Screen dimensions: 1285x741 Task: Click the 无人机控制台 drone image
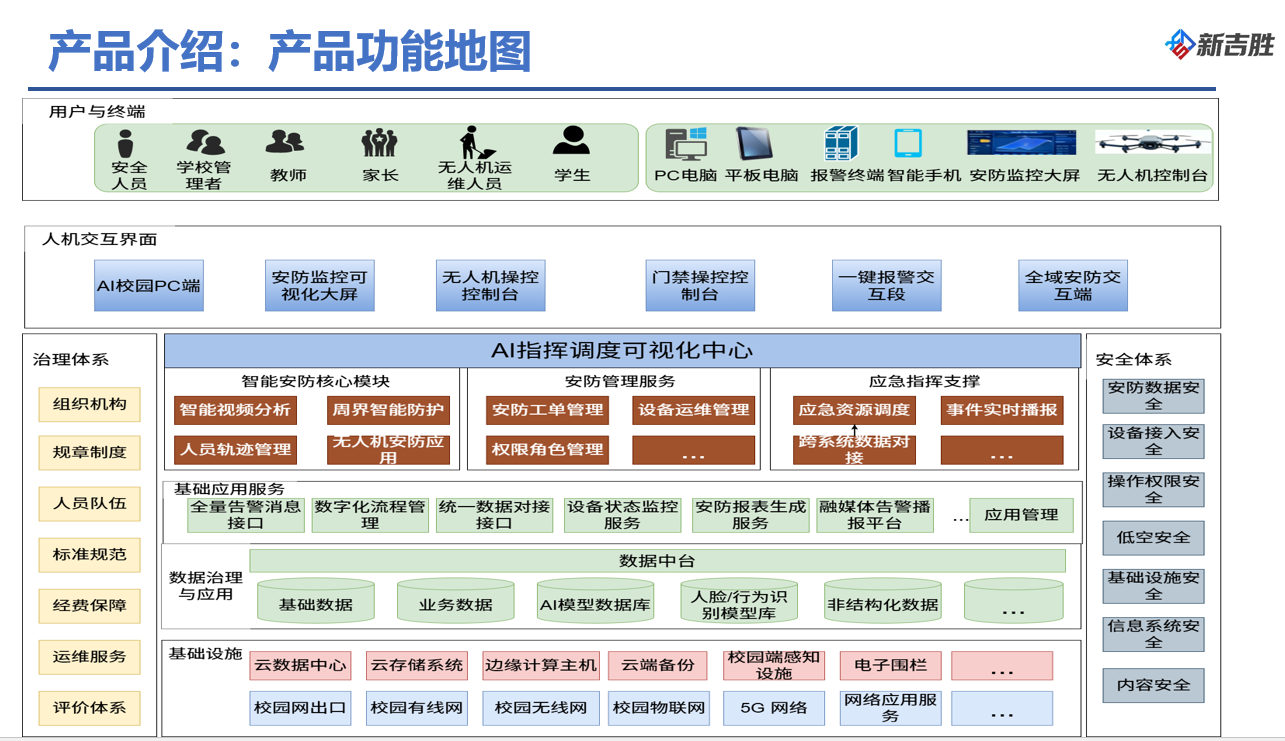(1152, 142)
